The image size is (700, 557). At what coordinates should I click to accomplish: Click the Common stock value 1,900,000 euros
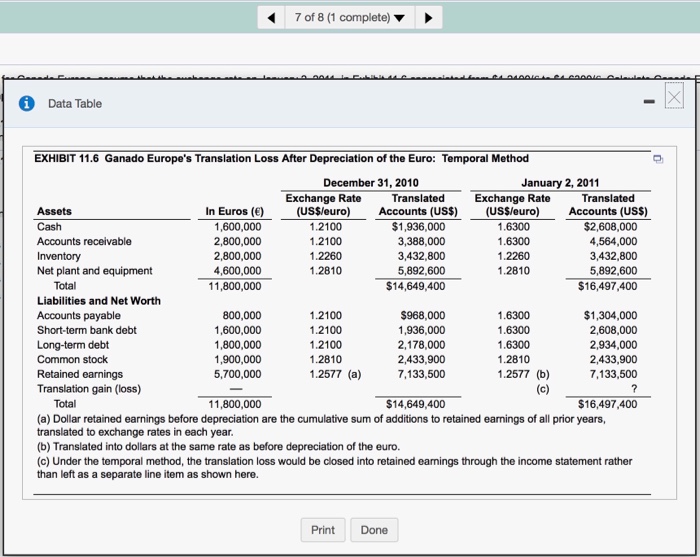(237, 360)
